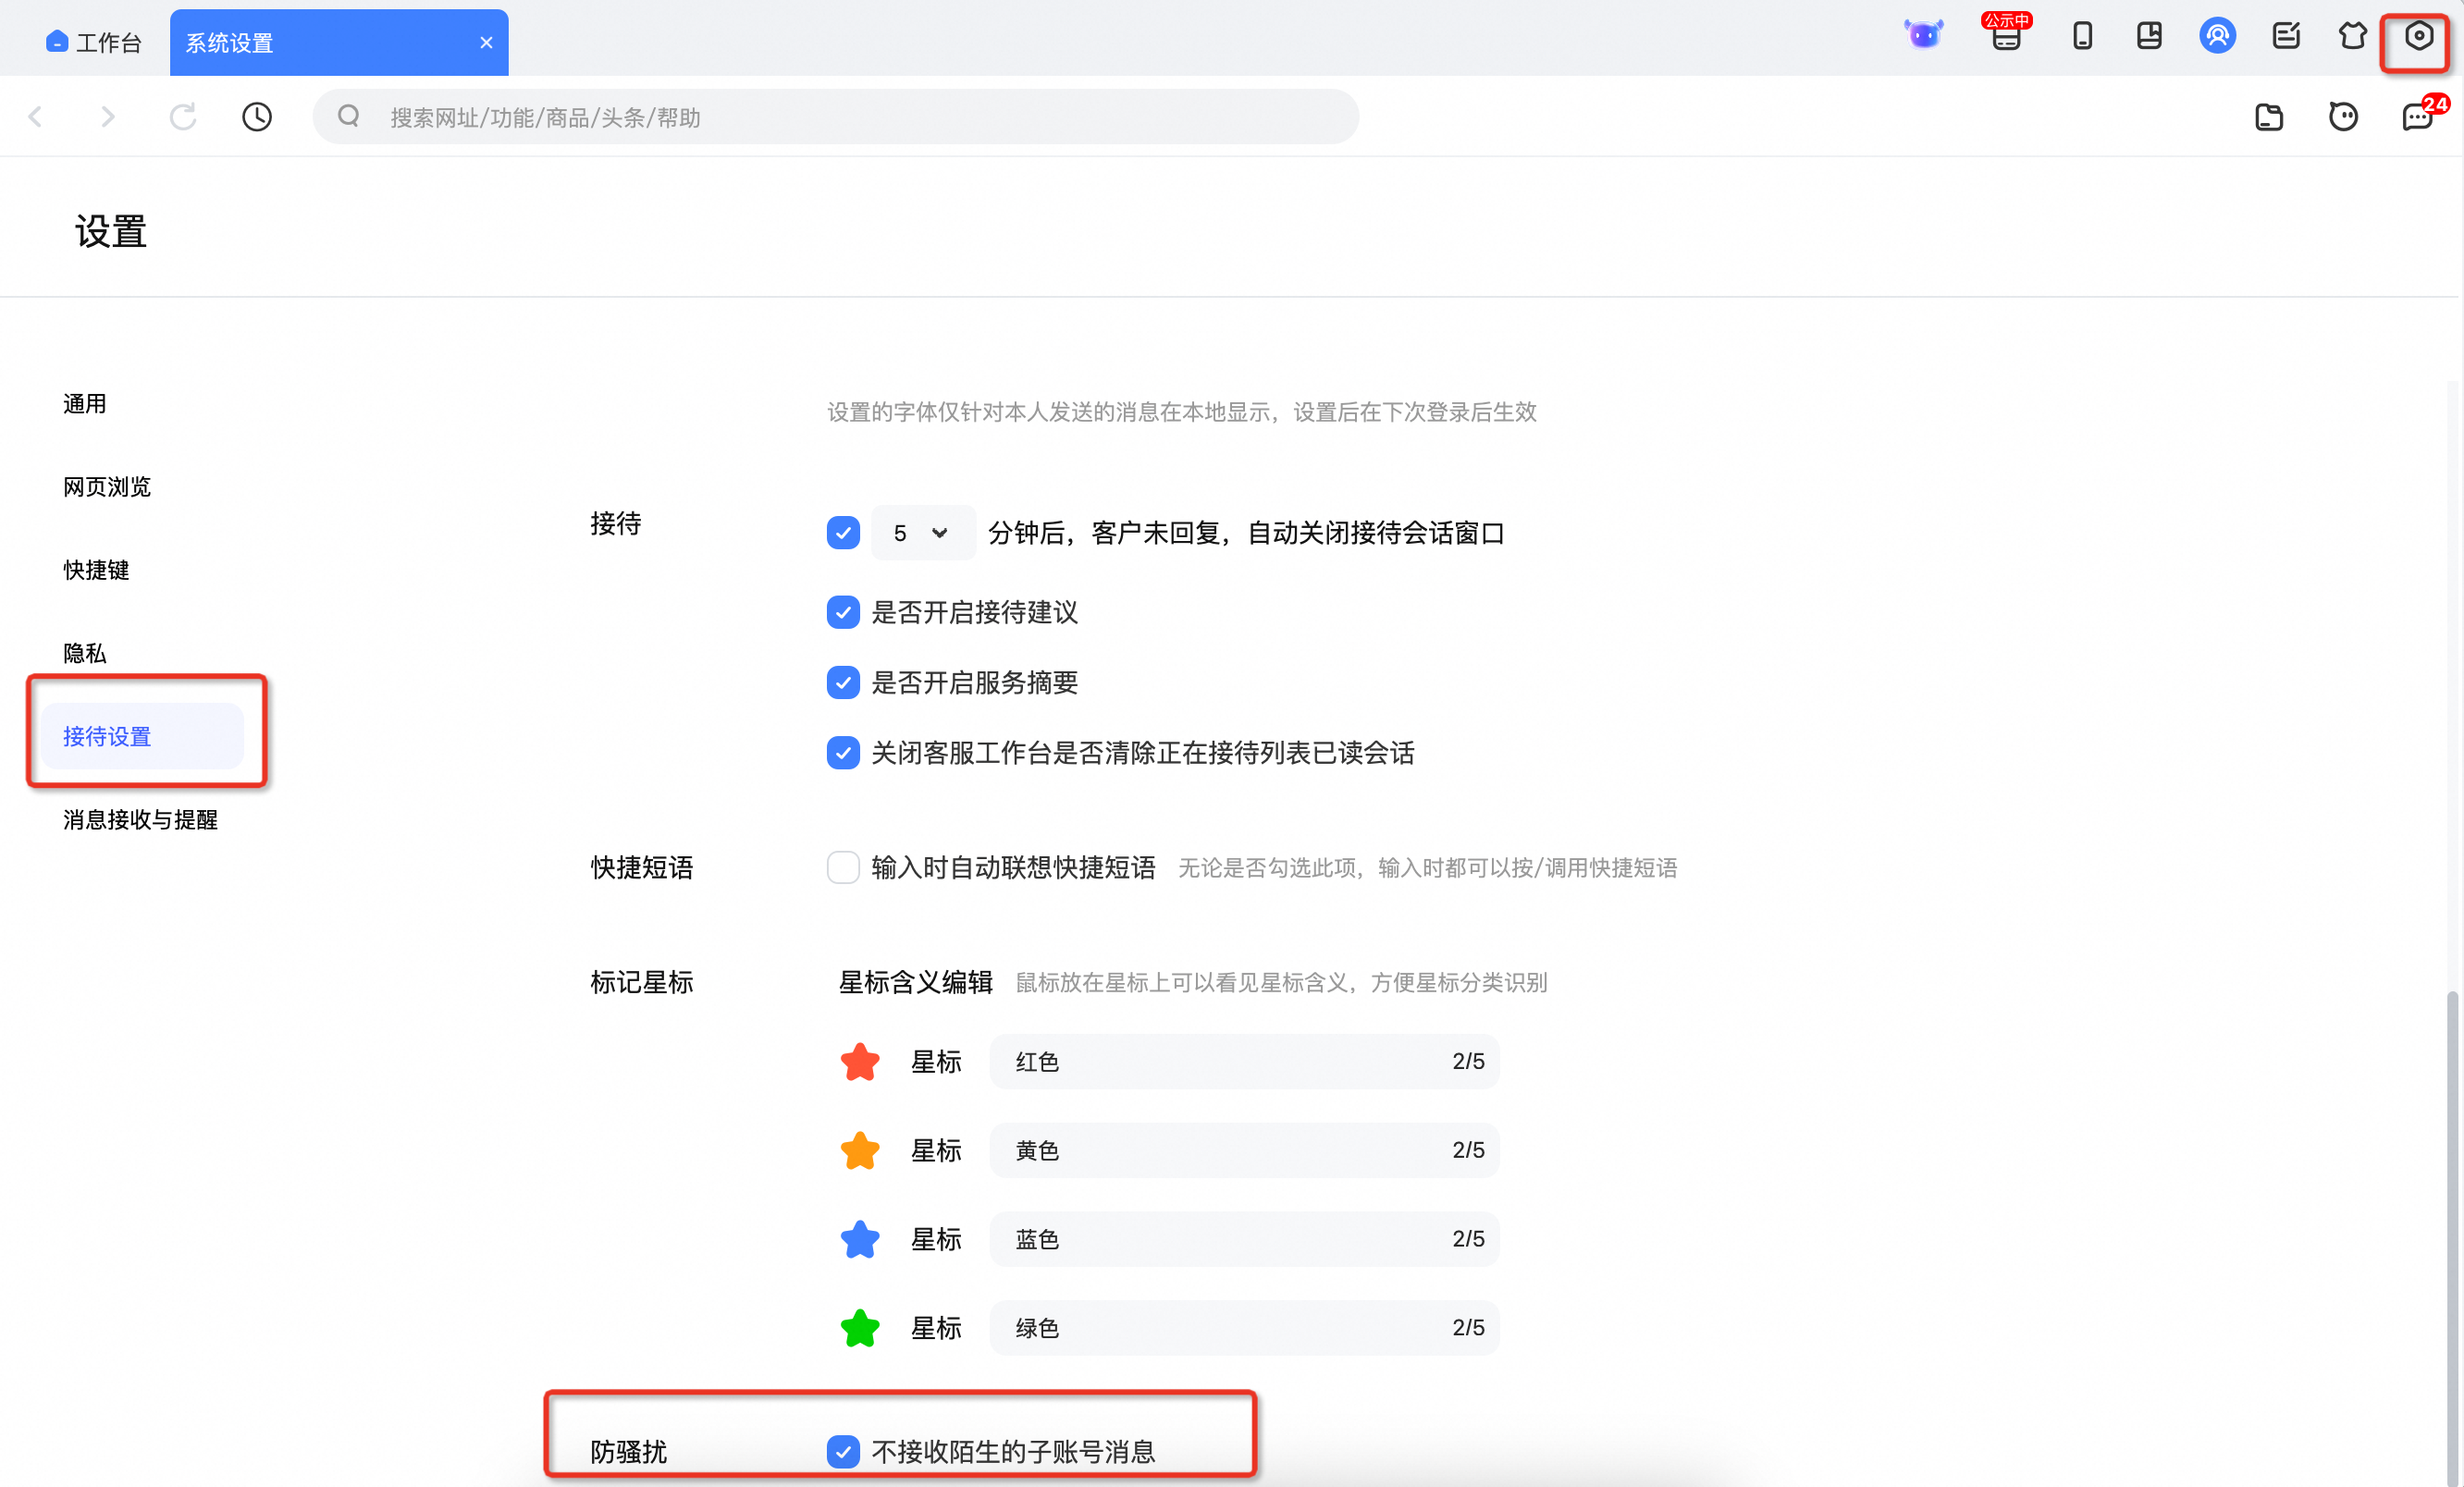2464x1487 pixels.
Task: Click the home icon on 工作台 tab
Action: [57, 42]
